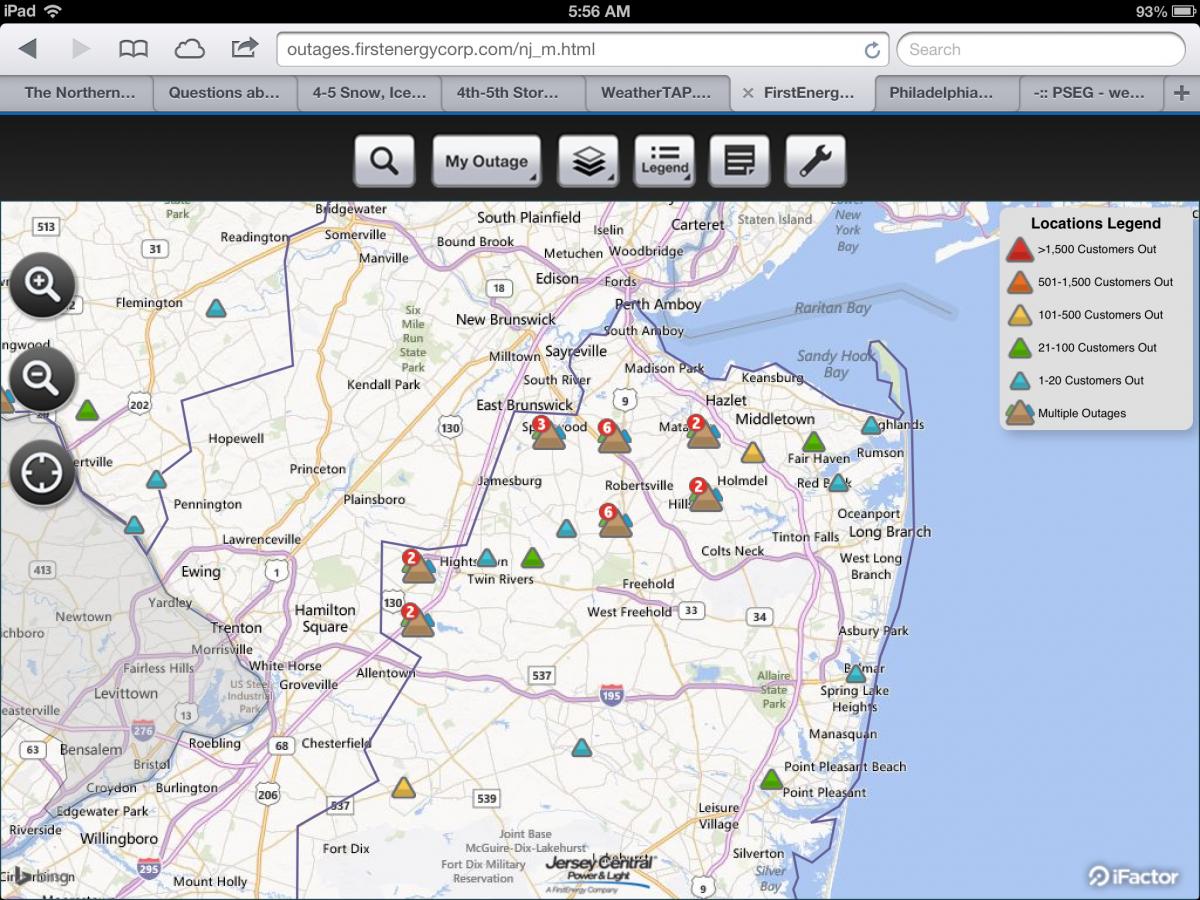1200x900 pixels.
Task: Tap the yellow 101-500 Customers Out legend icon
Action: [1019, 315]
